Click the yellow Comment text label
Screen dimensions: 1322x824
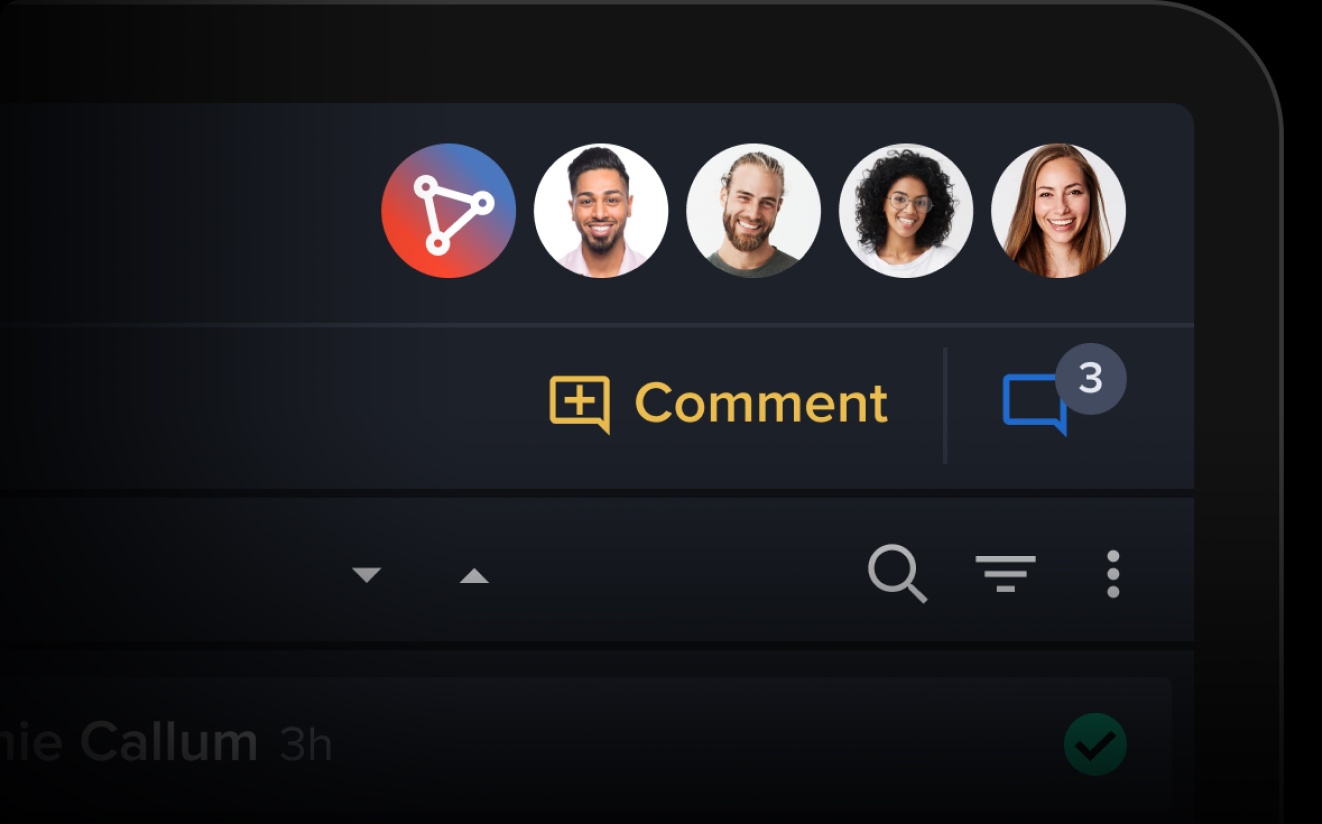tap(761, 403)
